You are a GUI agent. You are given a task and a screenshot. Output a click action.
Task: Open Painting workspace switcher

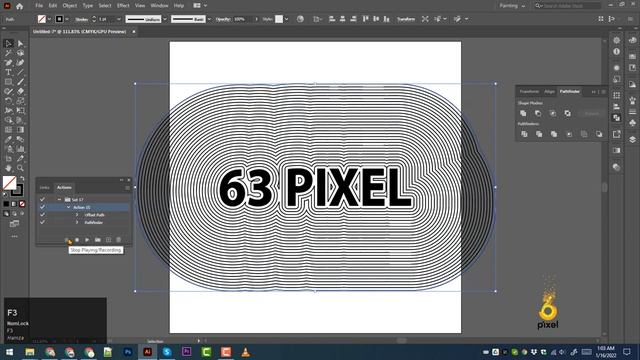(x=512, y=6)
